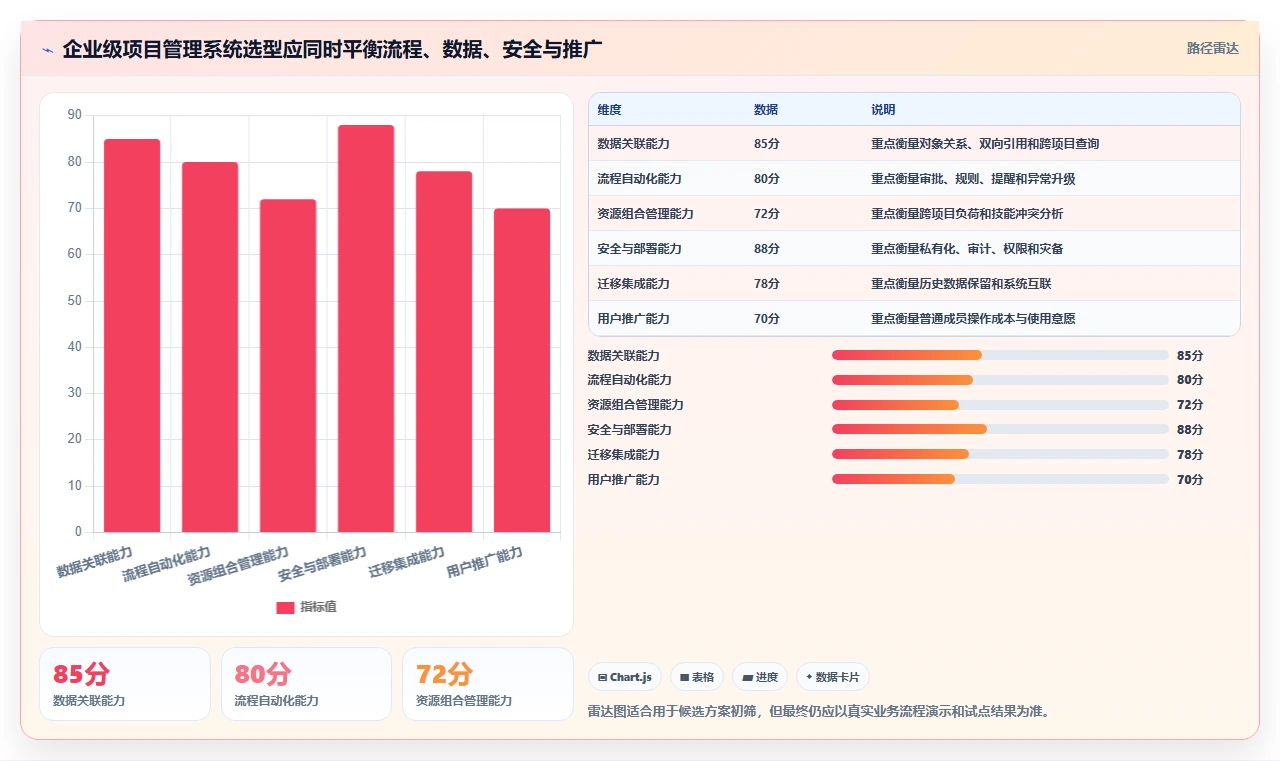The height and width of the screenshot is (761, 1280).
Task: Click 重点衡量审批、规则、提醒和异常升级 description
Action: coord(973,179)
